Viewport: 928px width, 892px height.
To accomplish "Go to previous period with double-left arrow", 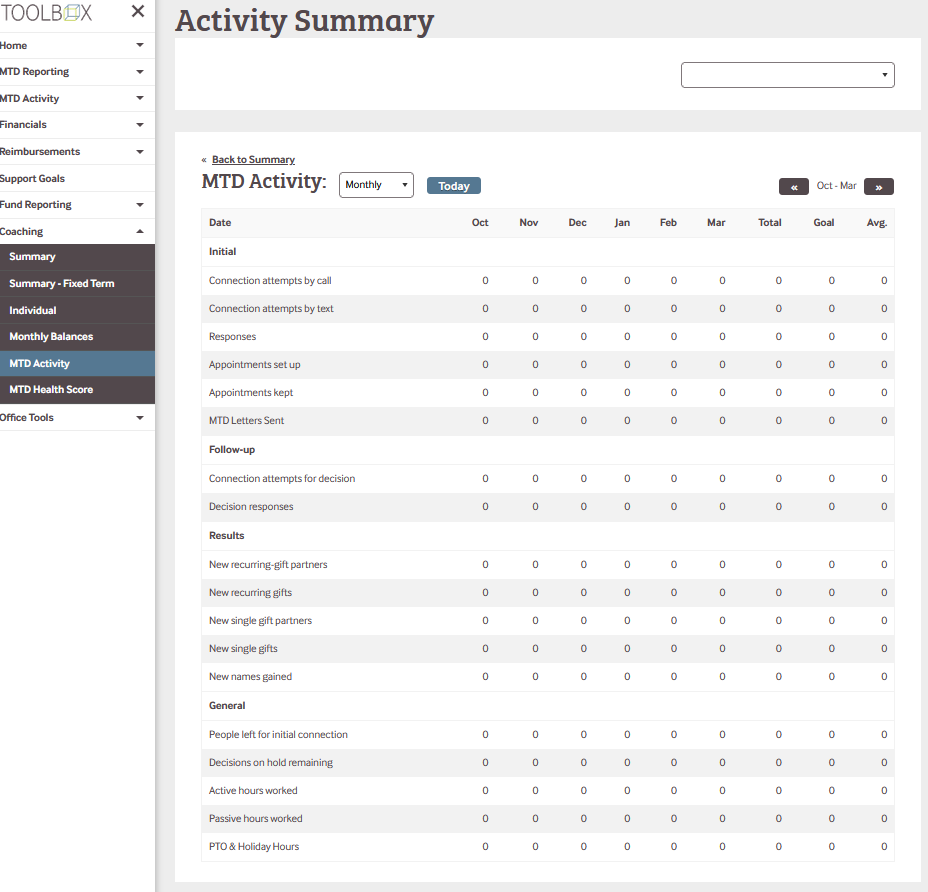I will 793,186.
